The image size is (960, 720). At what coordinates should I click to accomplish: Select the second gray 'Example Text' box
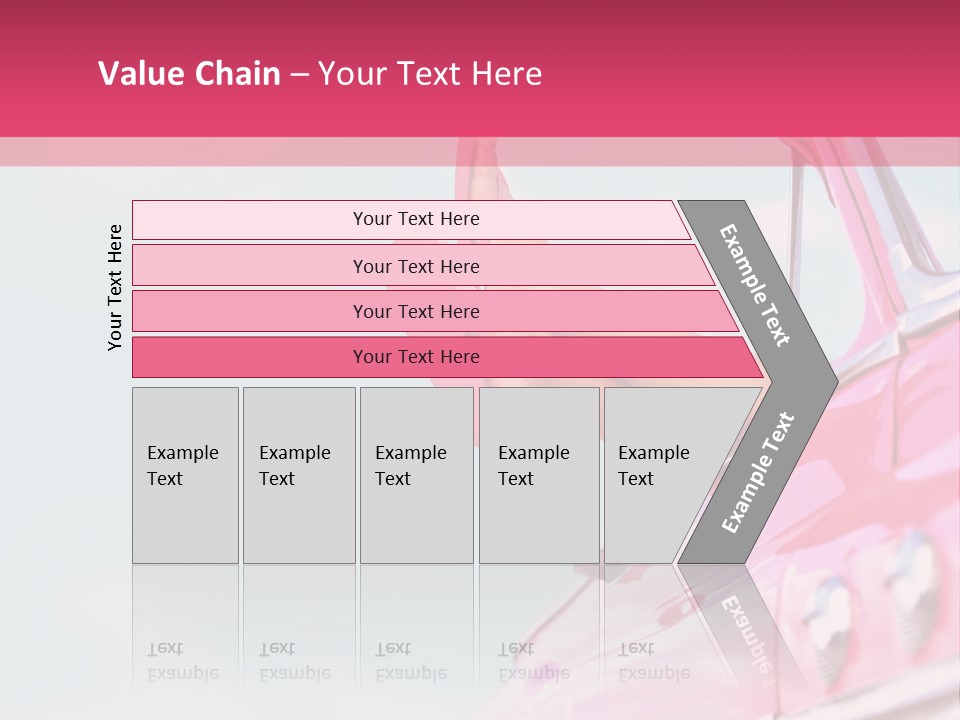[x=298, y=475]
